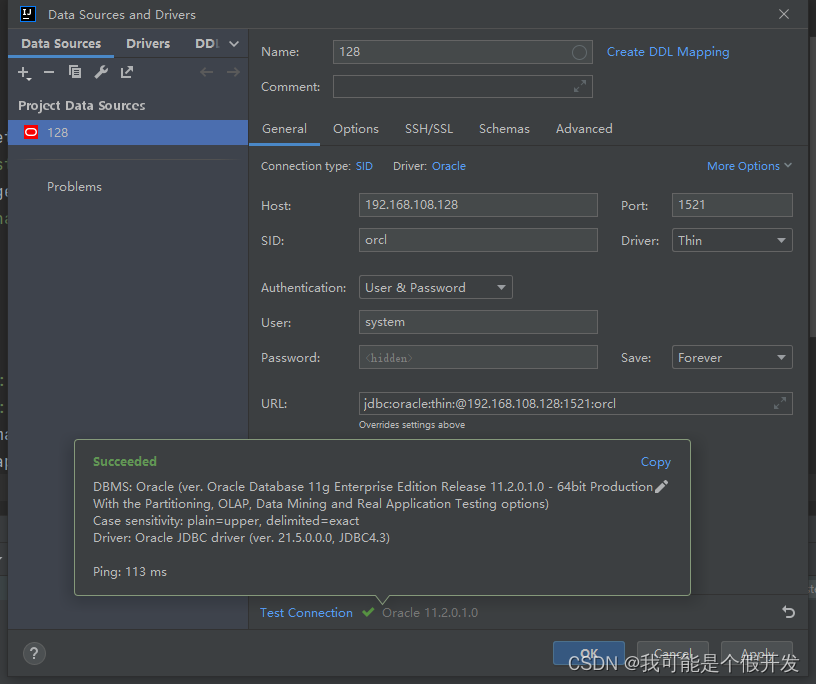Open the Authentication dropdown
Screen dimensions: 816x684
click(x=436, y=287)
